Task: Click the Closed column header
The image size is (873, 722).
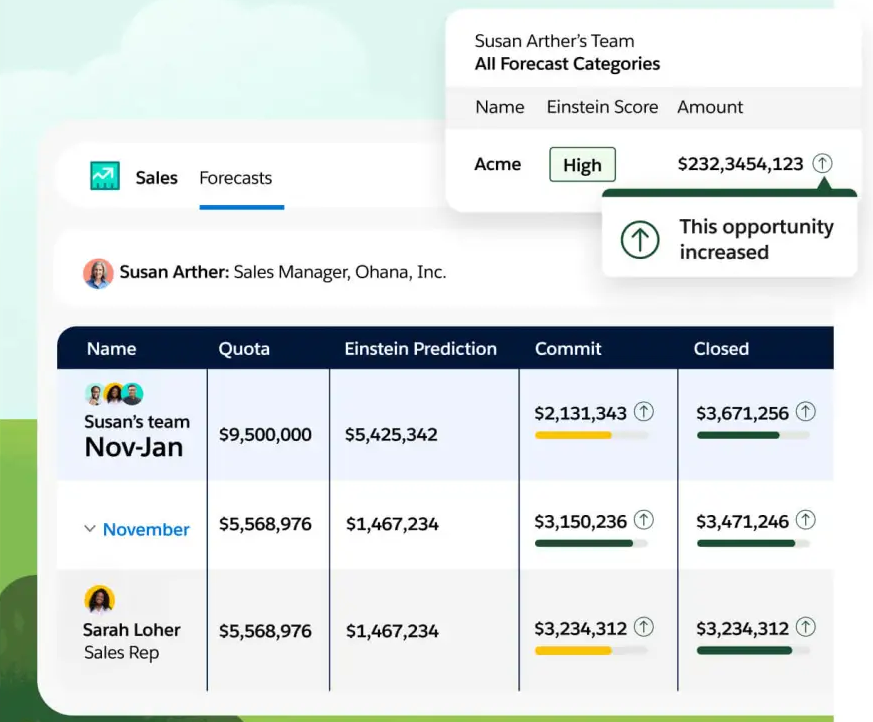Action: [x=721, y=348]
